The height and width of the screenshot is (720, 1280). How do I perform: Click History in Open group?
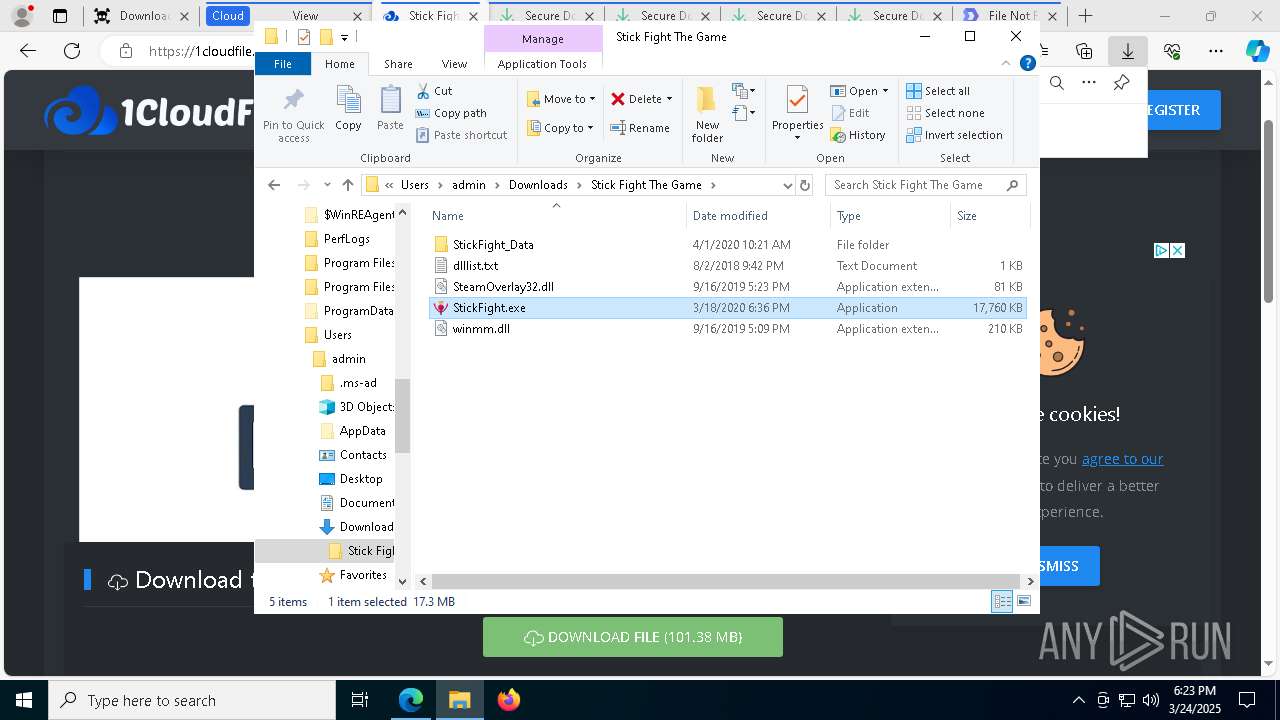tap(858, 135)
